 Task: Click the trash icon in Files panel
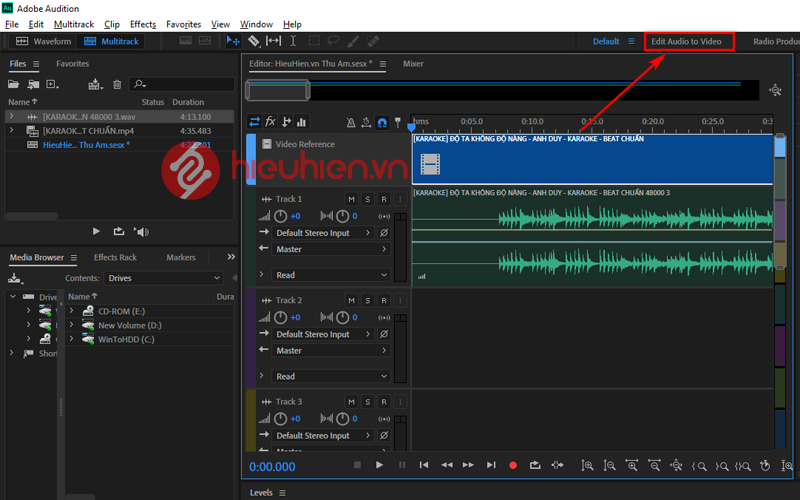tap(117, 84)
